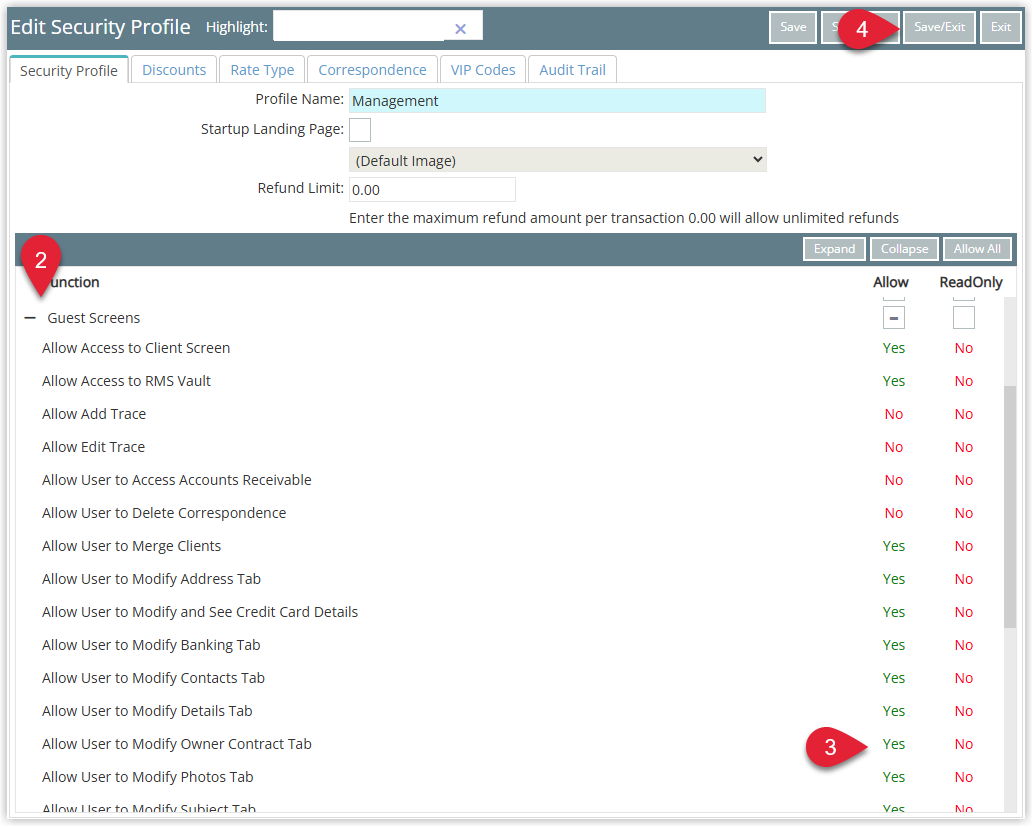Collapse the Guest Screens group
The width and height of the screenshot is (1033, 827).
(30, 318)
